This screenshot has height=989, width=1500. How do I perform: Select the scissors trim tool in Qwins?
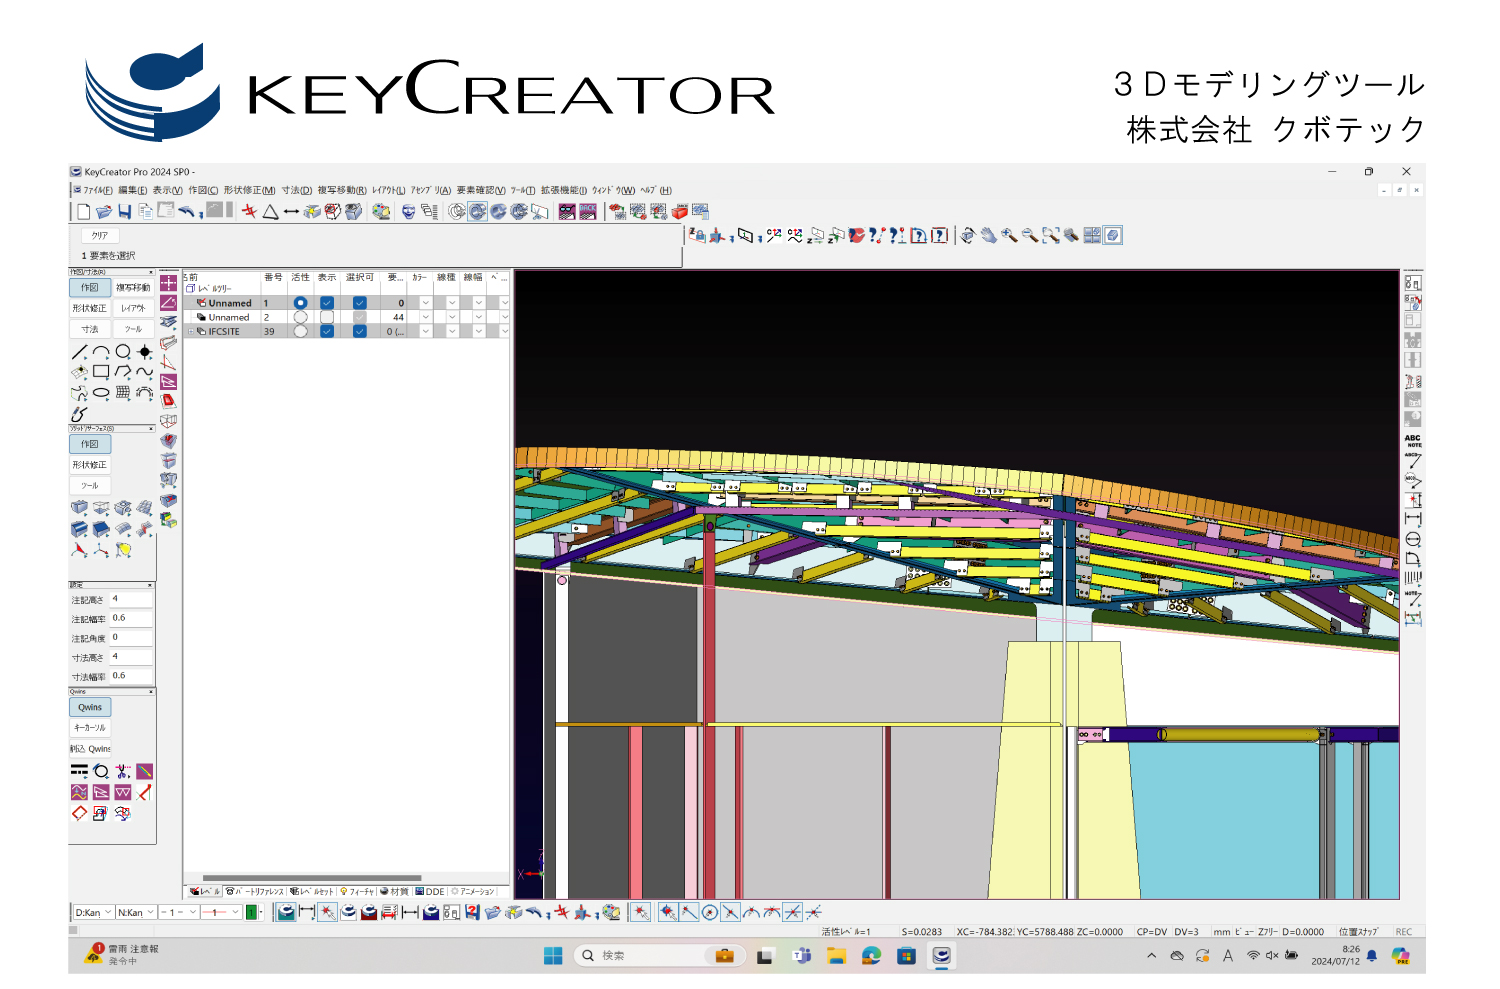[123, 771]
